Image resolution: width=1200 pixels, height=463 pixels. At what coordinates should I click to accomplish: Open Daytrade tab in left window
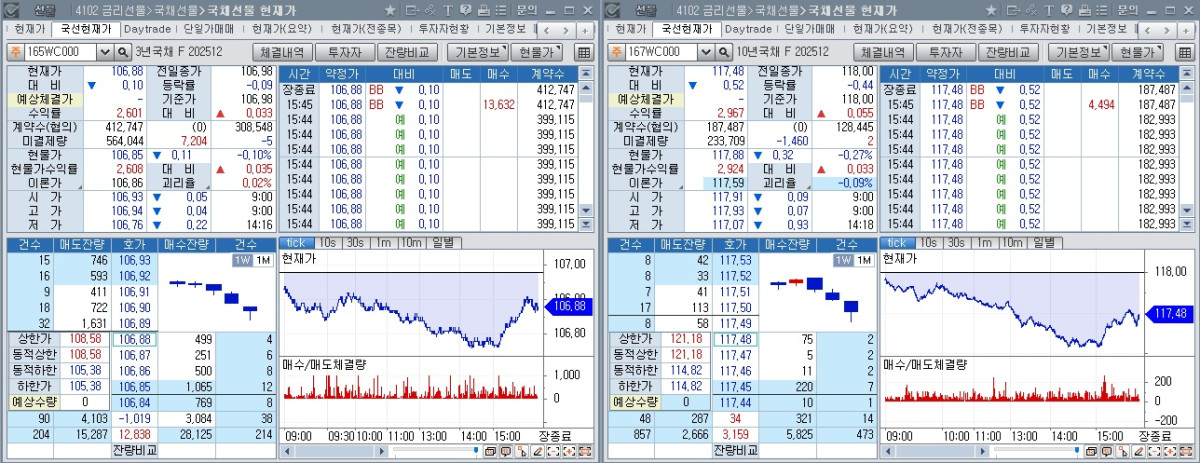click(x=147, y=29)
